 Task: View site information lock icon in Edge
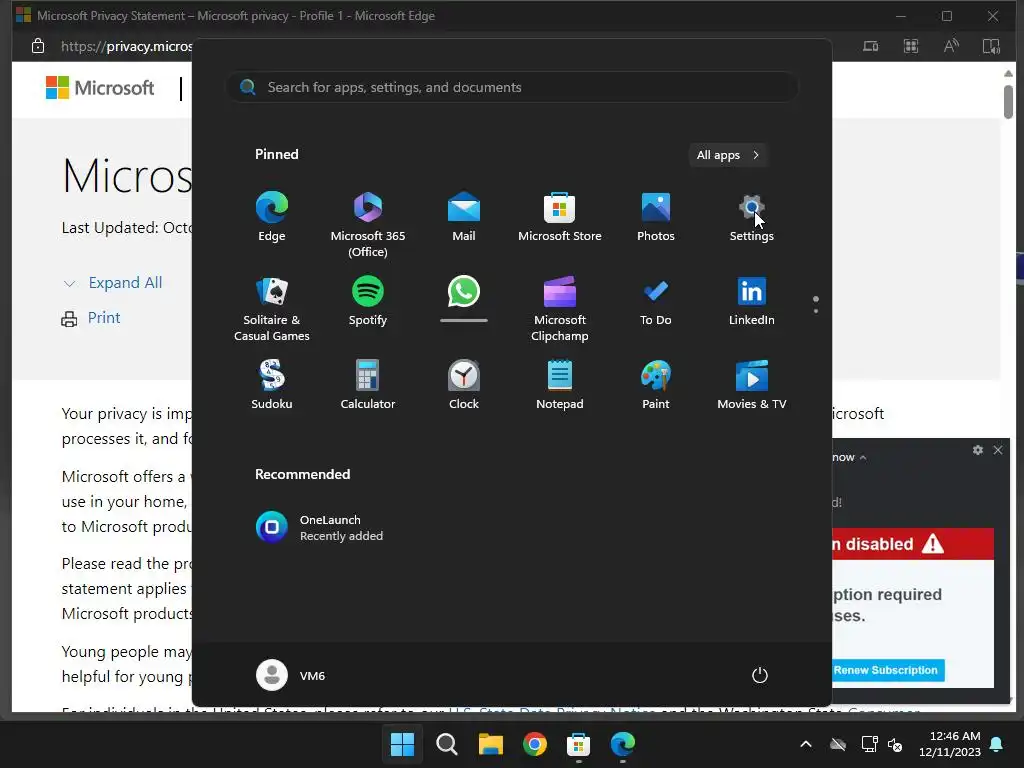tap(38, 46)
